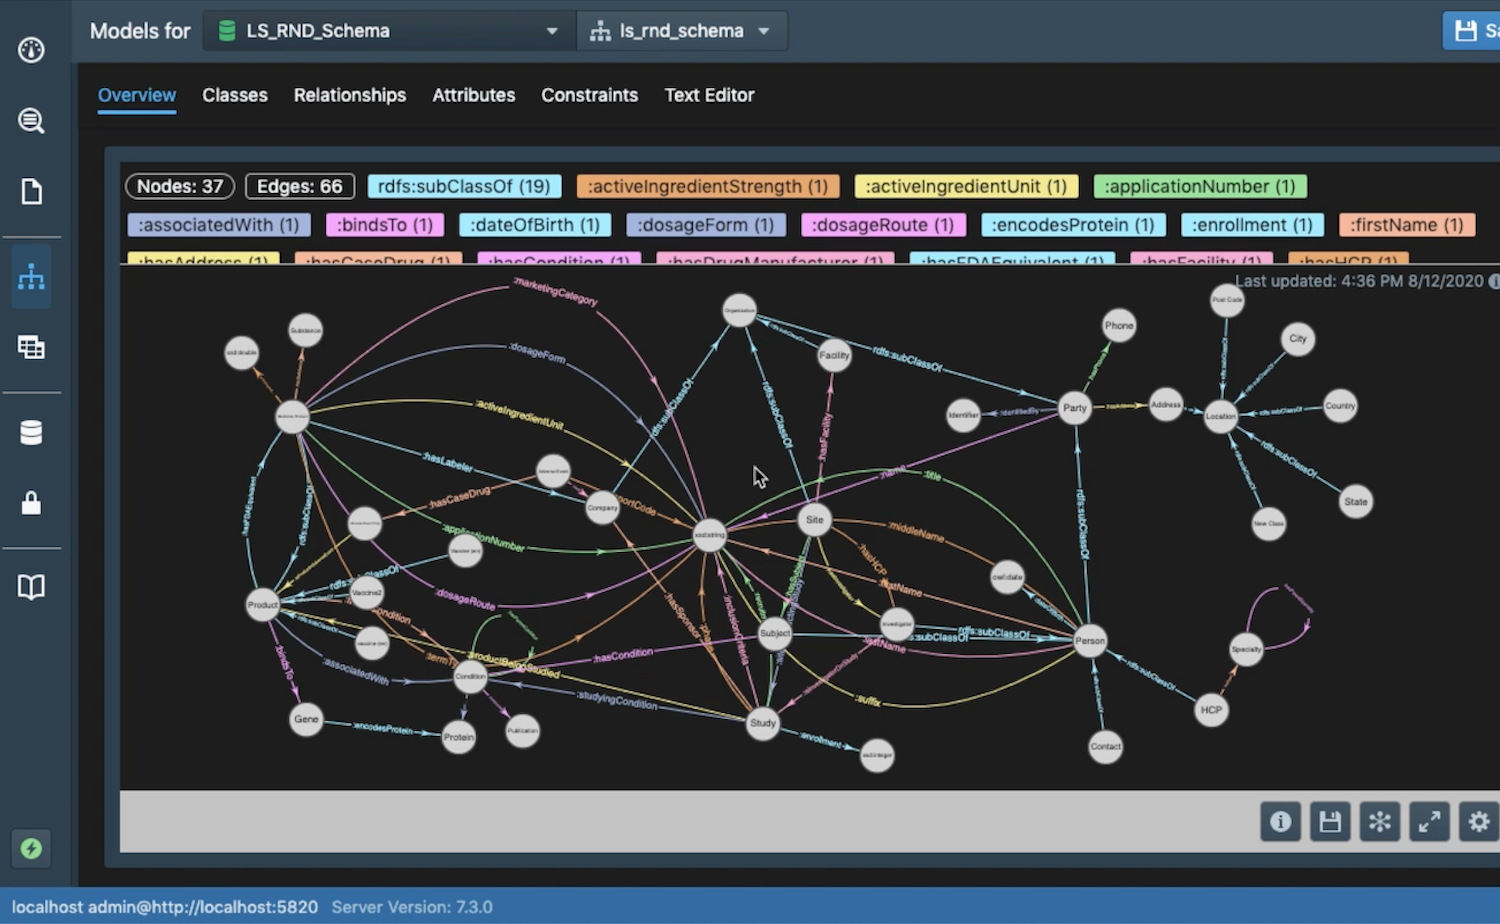Screen dimensions: 1500x924
Task: Re-run the graph layout with the asterisk icon
Action: 1380,821
